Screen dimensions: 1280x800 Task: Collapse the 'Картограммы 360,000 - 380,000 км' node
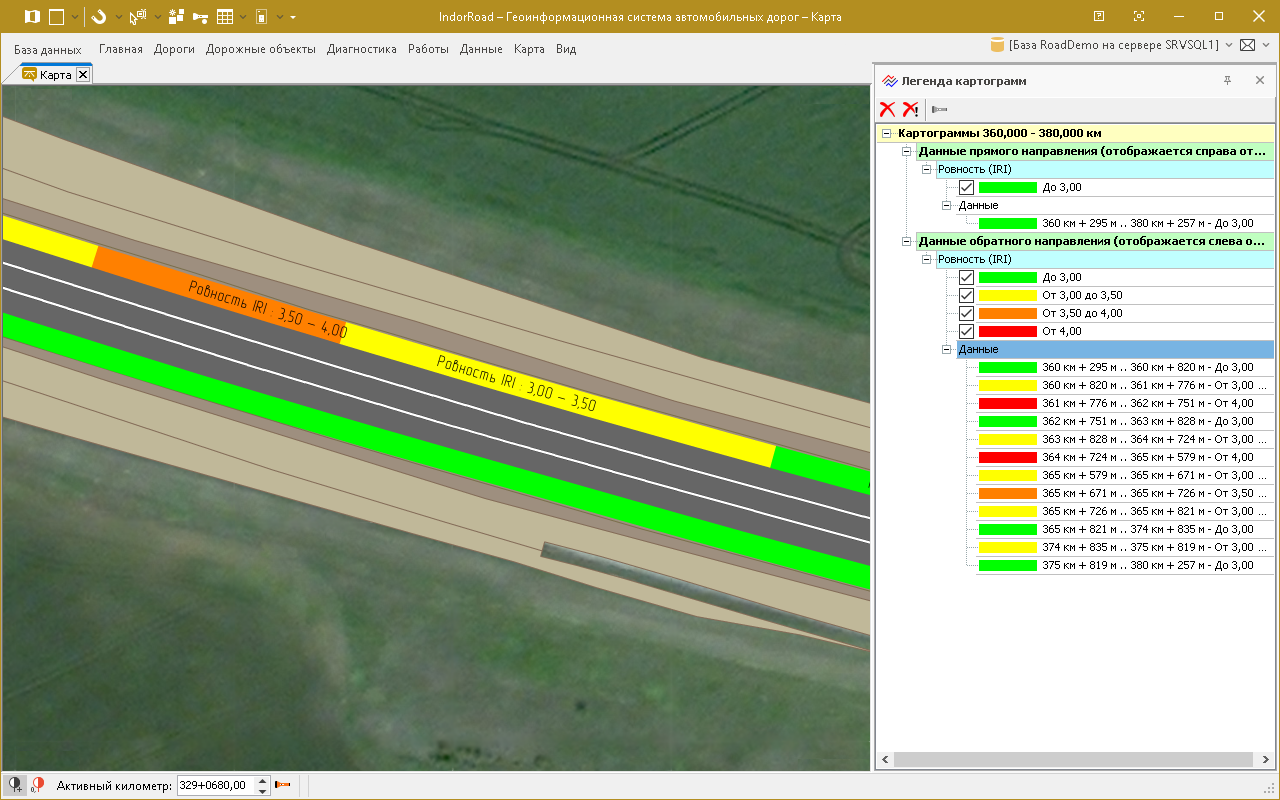click(x=886, y=134)
